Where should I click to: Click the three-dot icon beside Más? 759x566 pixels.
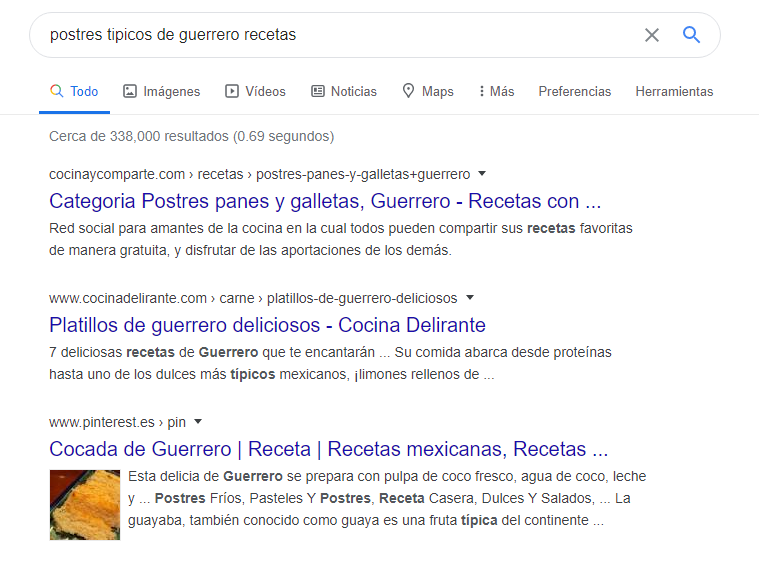(481, 91)
